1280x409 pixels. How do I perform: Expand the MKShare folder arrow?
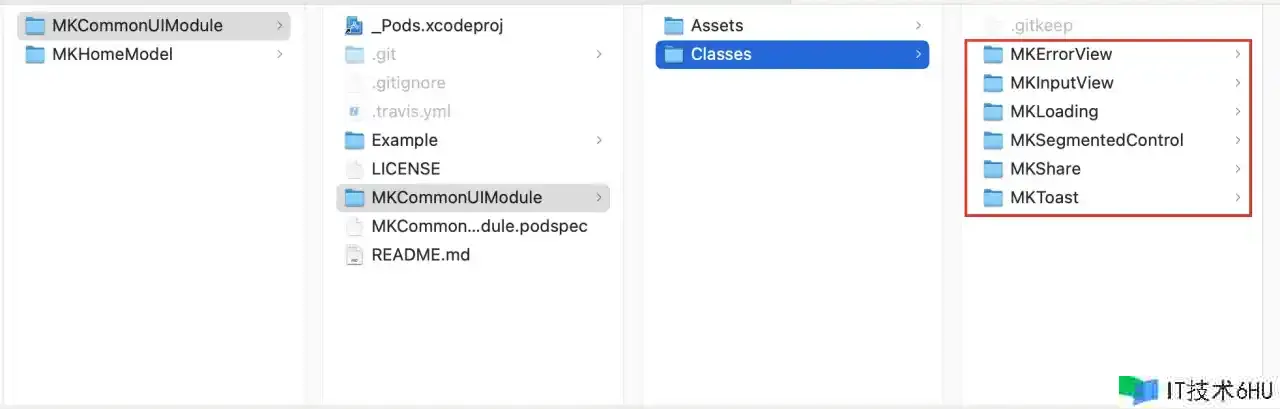[x=1238, y=169]
